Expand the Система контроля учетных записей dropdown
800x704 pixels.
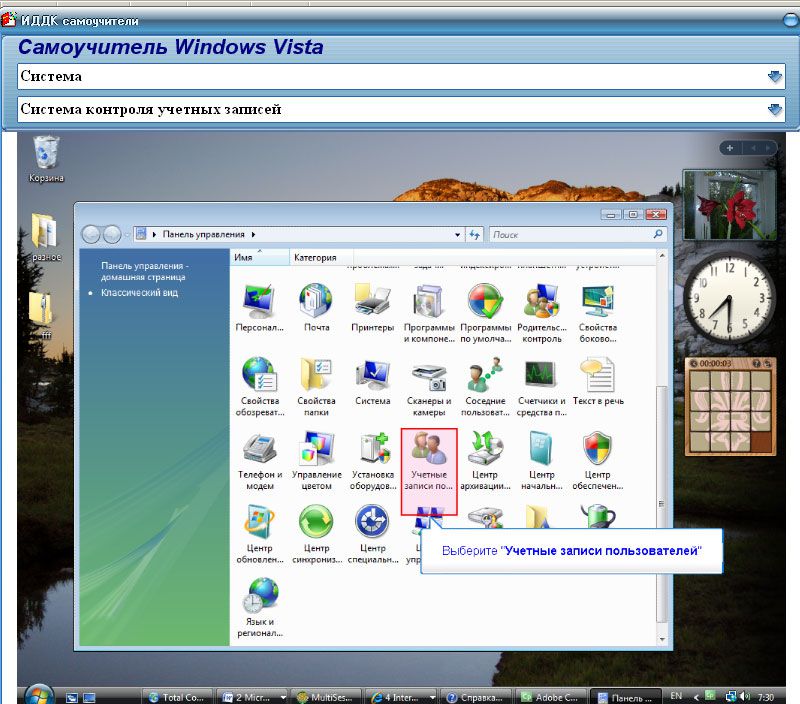tap(774, 110)
